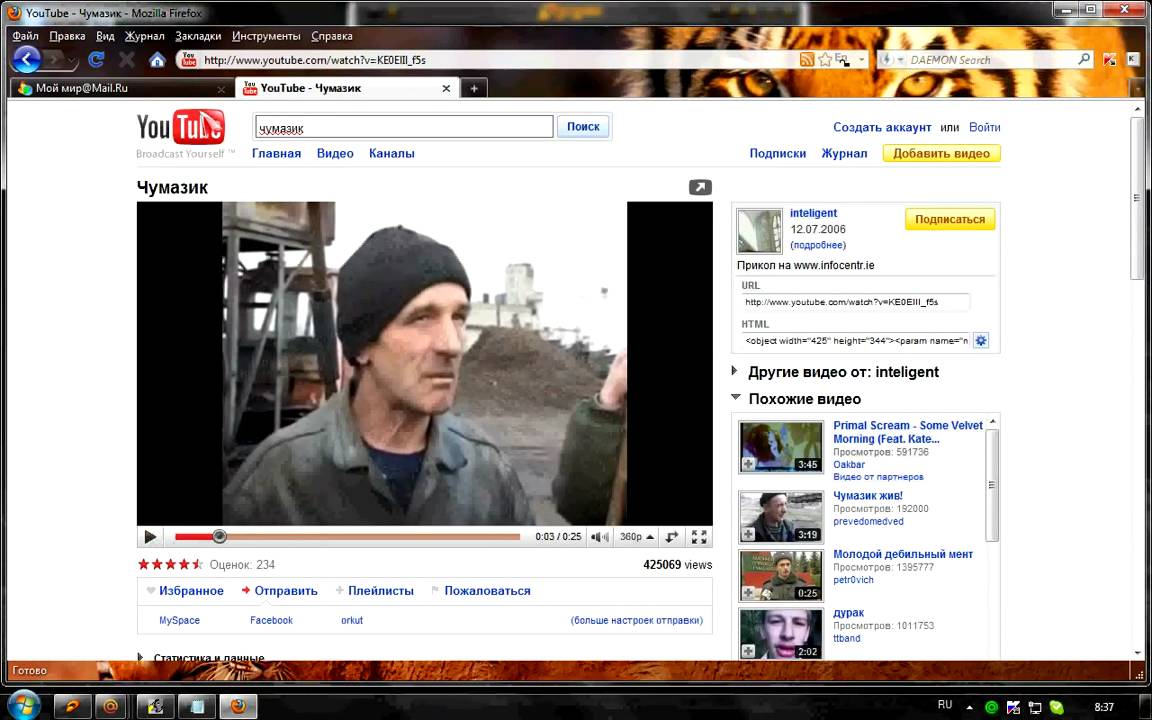1152x720 pixels.
Task: Play the video
Action: (150, 537)
